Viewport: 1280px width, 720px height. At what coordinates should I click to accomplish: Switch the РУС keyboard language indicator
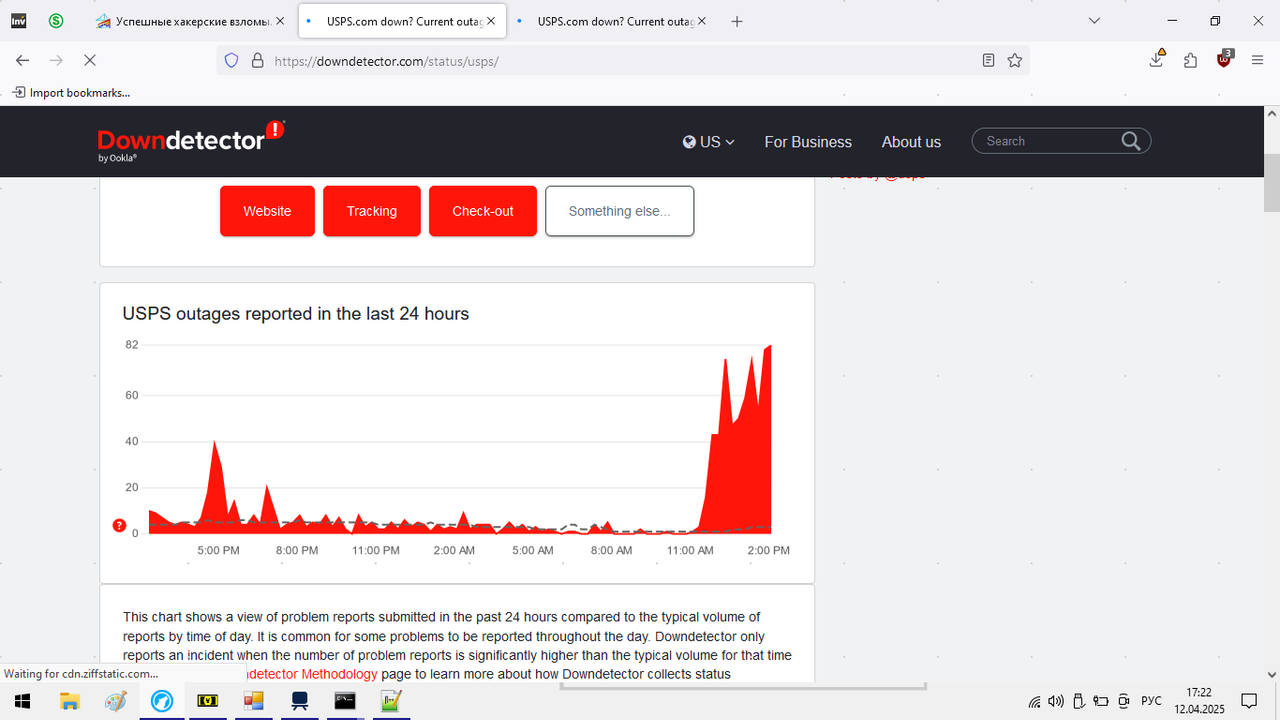pyautogui.click(x=1151, y=701)
